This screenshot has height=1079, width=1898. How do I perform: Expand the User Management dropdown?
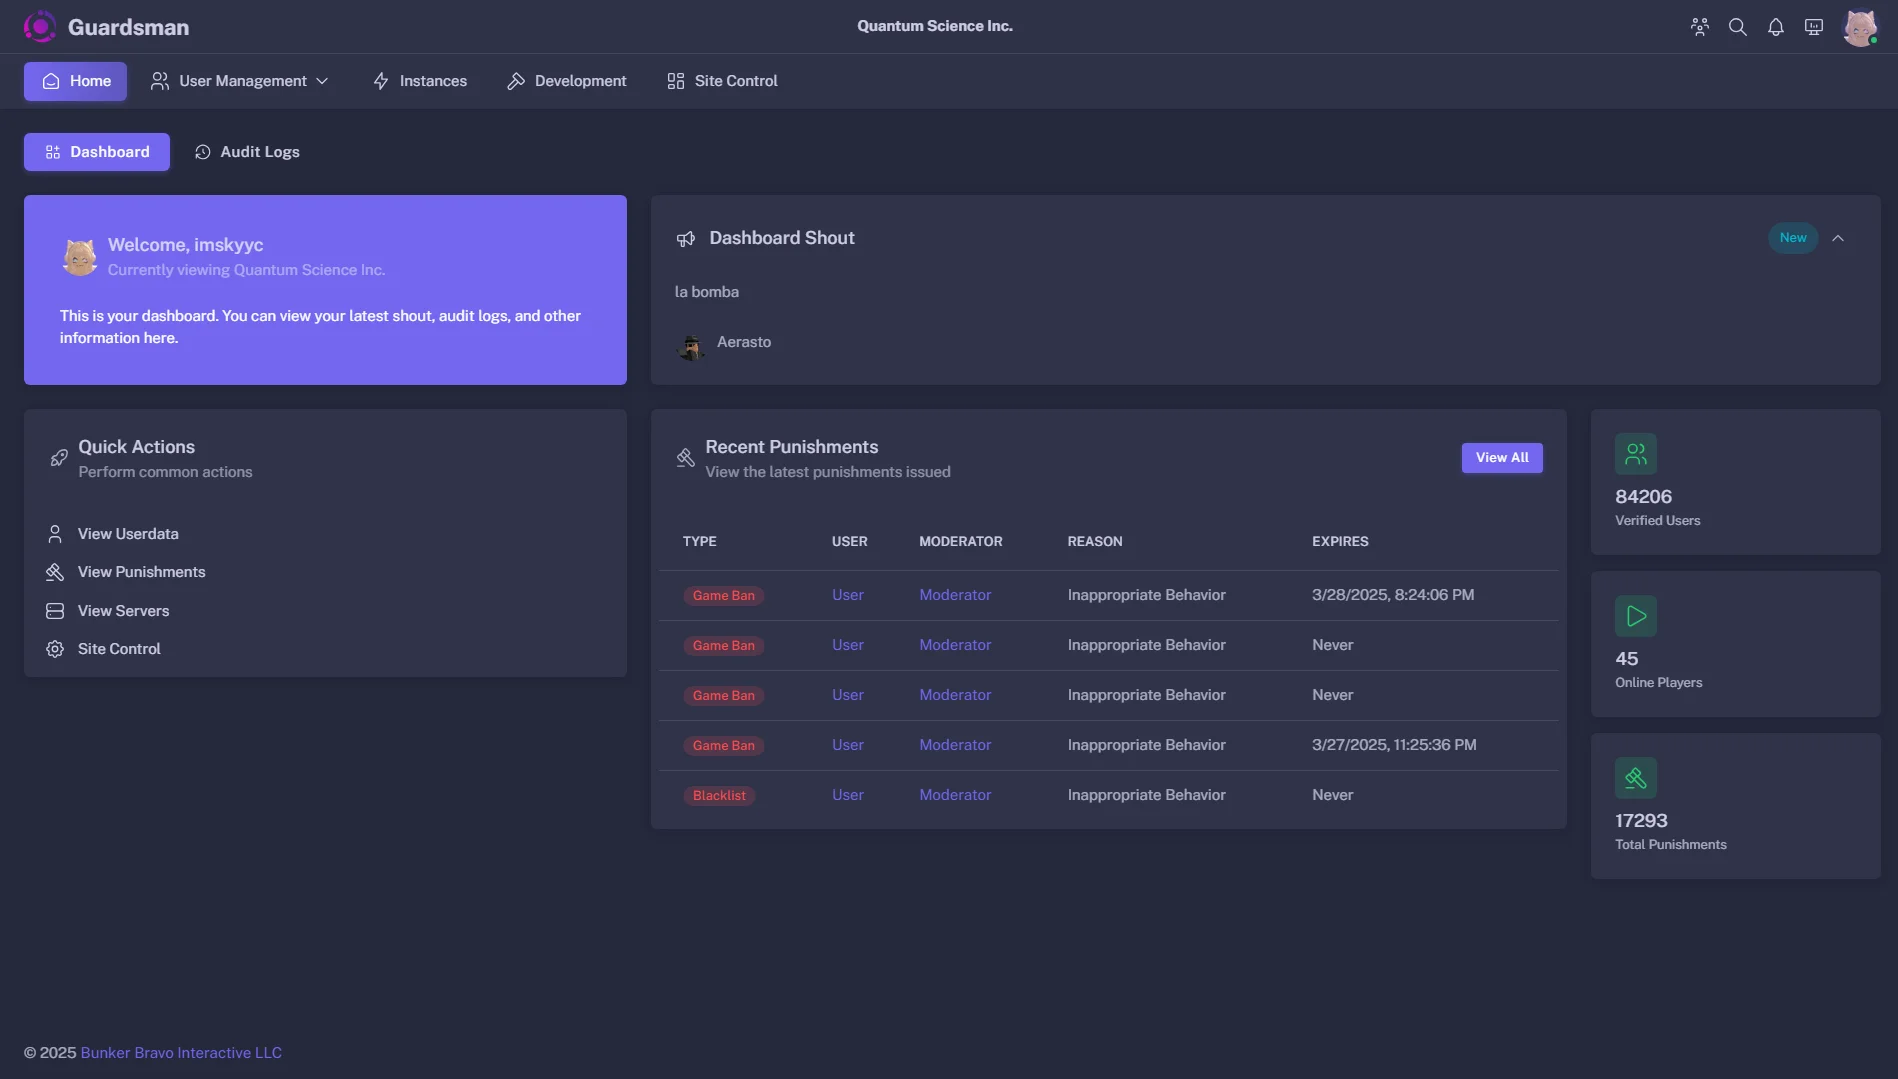click(239, 81)
